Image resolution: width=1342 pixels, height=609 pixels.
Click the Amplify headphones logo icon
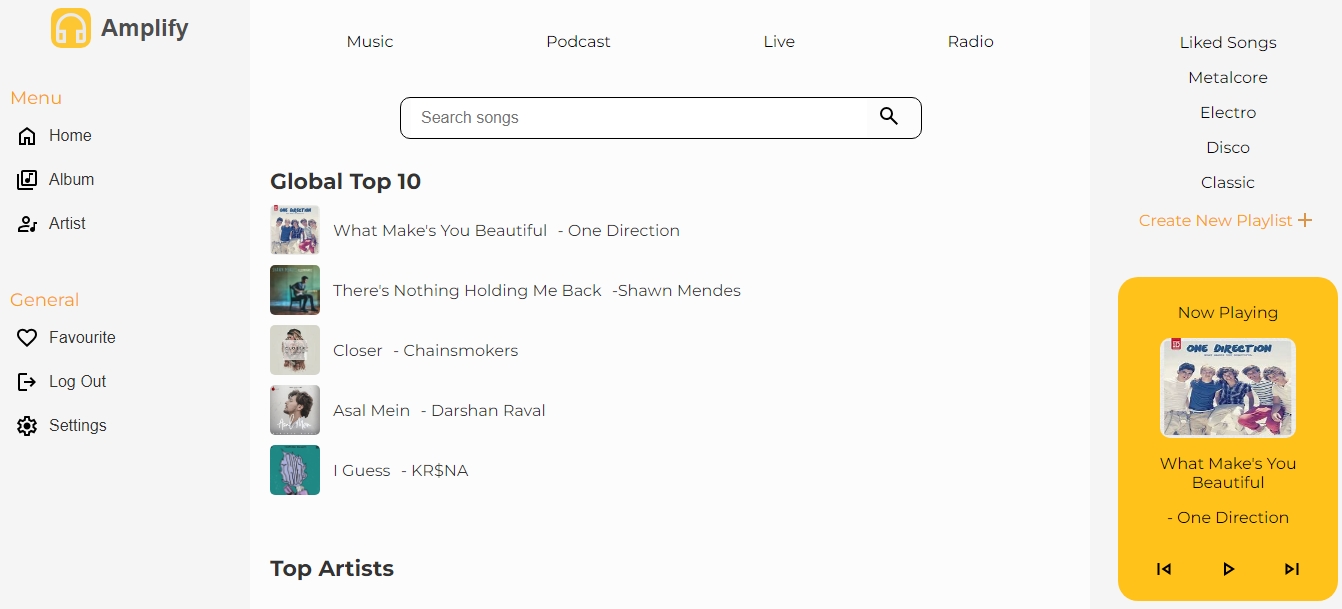tap(71, 28)
